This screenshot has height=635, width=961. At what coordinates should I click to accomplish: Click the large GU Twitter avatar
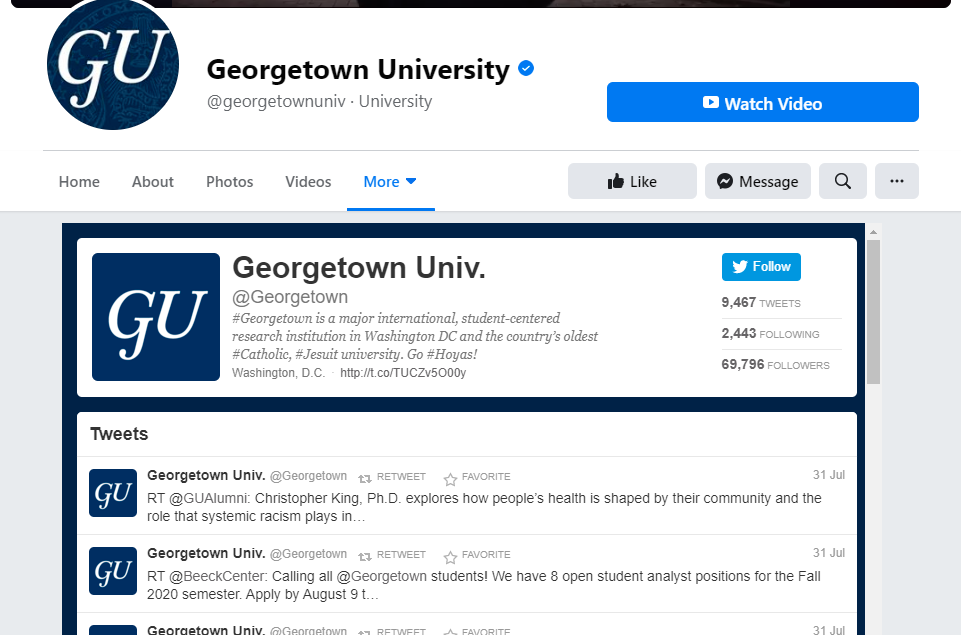pyautogui.click(x=156, y=317)
